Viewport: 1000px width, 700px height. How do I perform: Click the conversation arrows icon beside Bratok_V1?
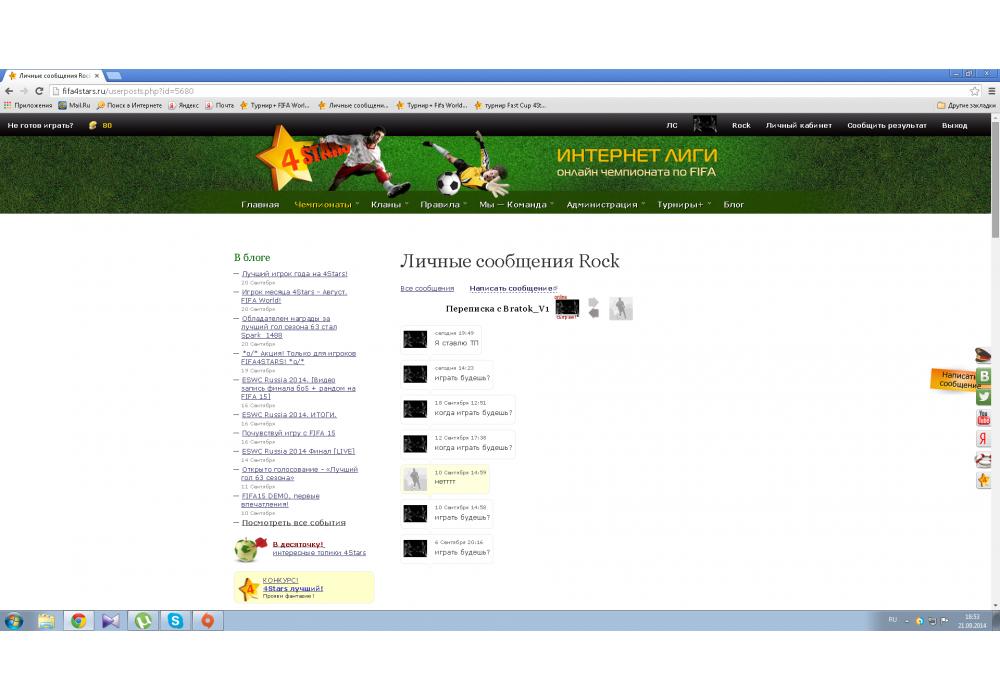coord(594,308)
